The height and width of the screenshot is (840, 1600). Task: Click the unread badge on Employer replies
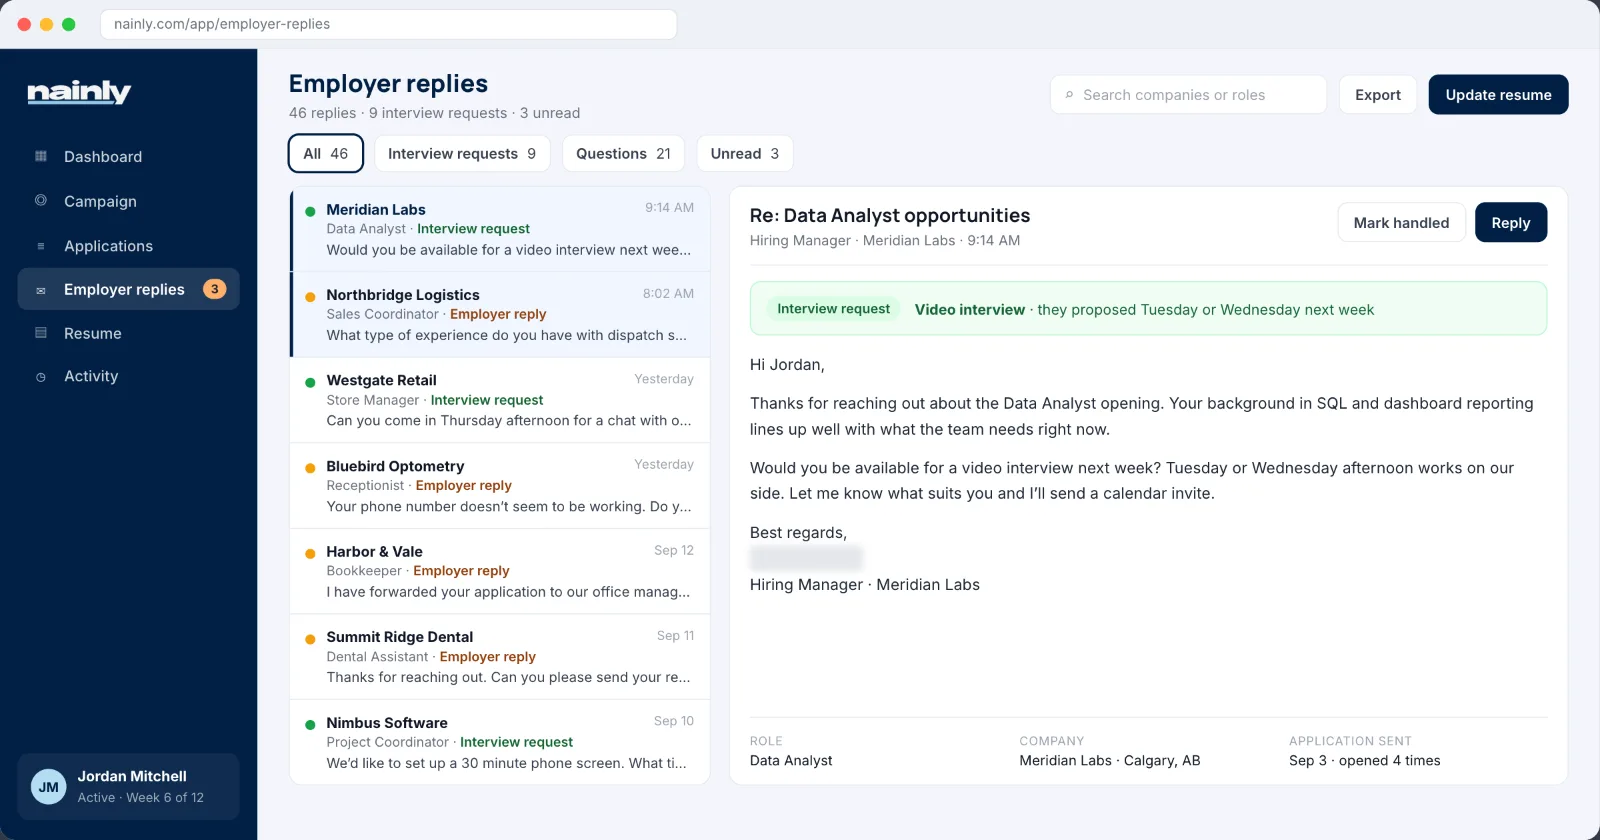[214, 289]
